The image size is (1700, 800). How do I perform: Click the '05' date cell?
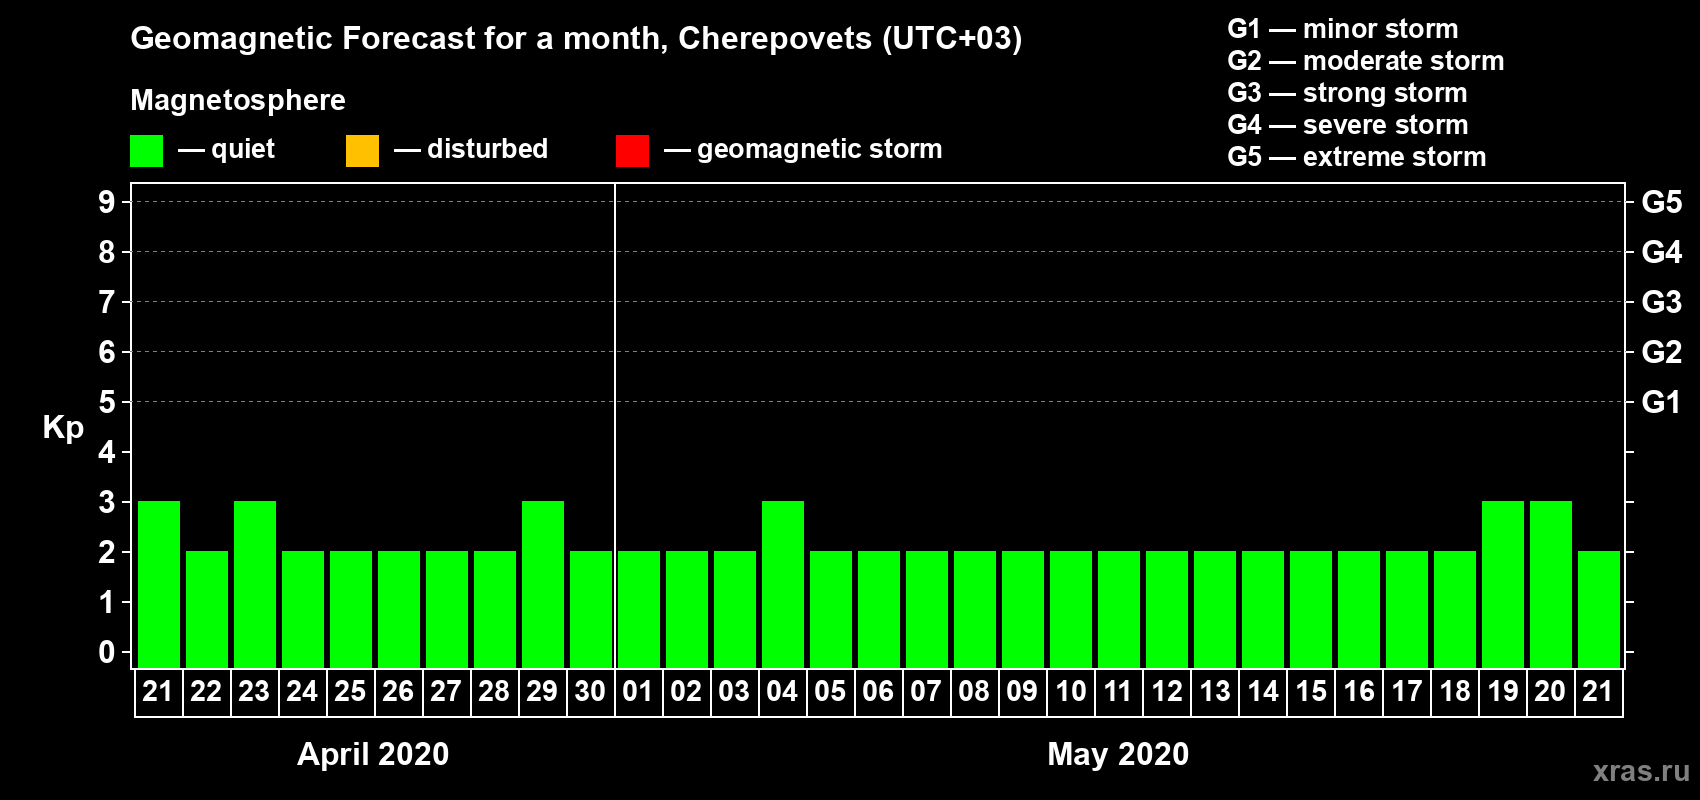(x=831, y=692)
